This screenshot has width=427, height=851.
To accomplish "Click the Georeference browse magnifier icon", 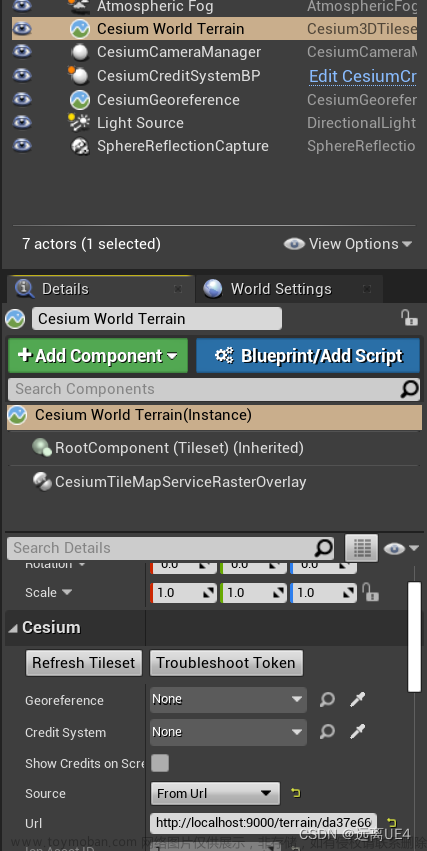I will point(327,700).
